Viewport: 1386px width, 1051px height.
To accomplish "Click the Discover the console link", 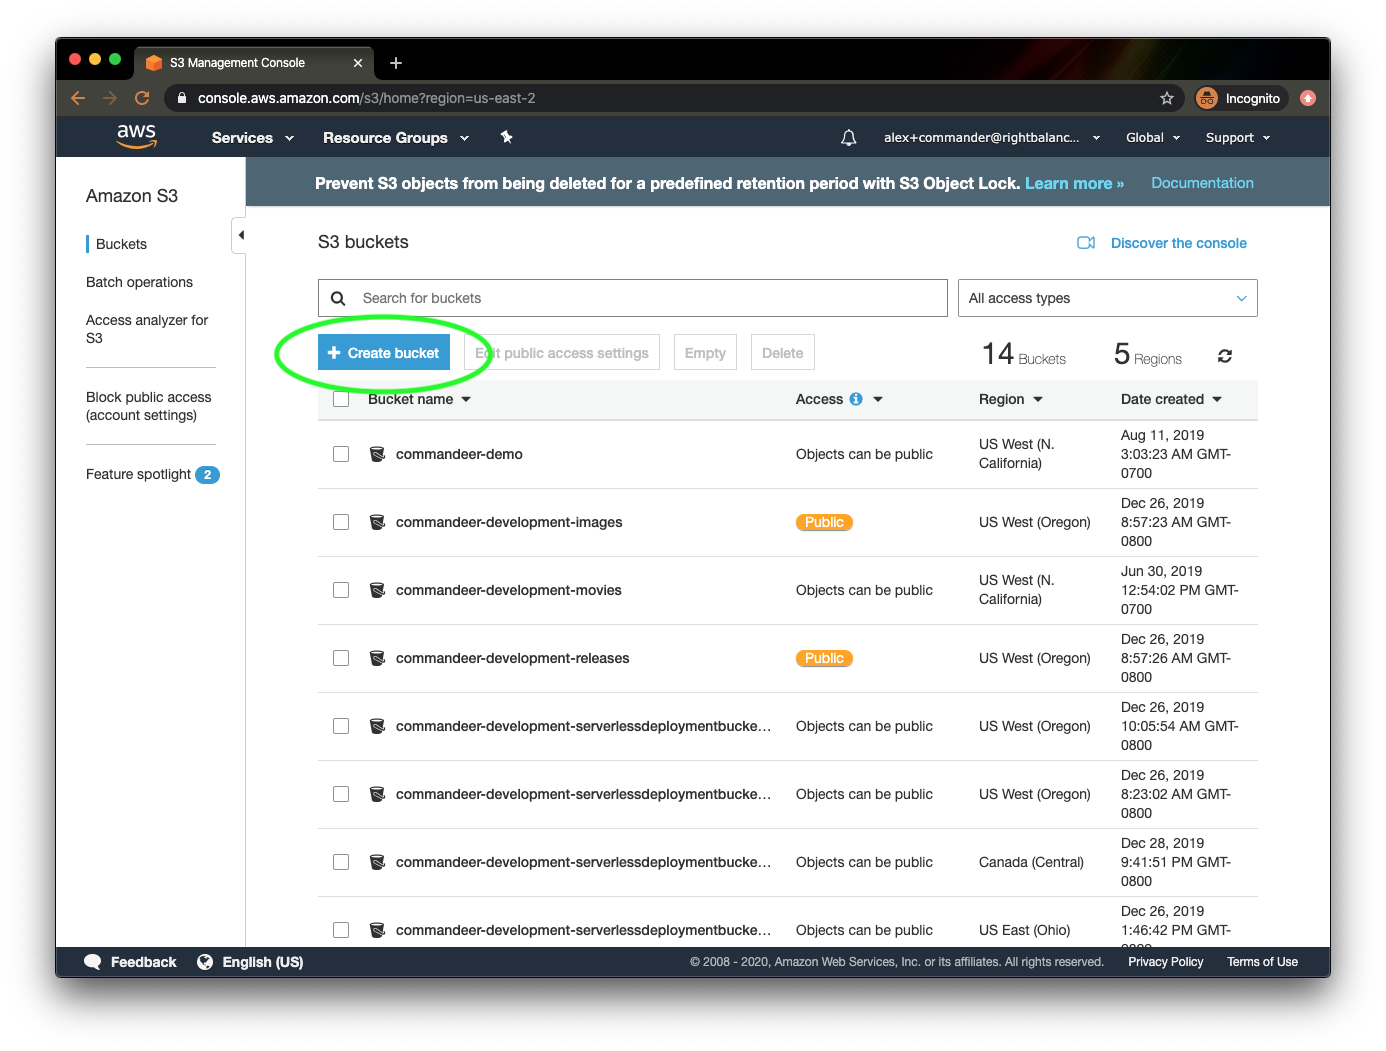I will (1178, 243).
